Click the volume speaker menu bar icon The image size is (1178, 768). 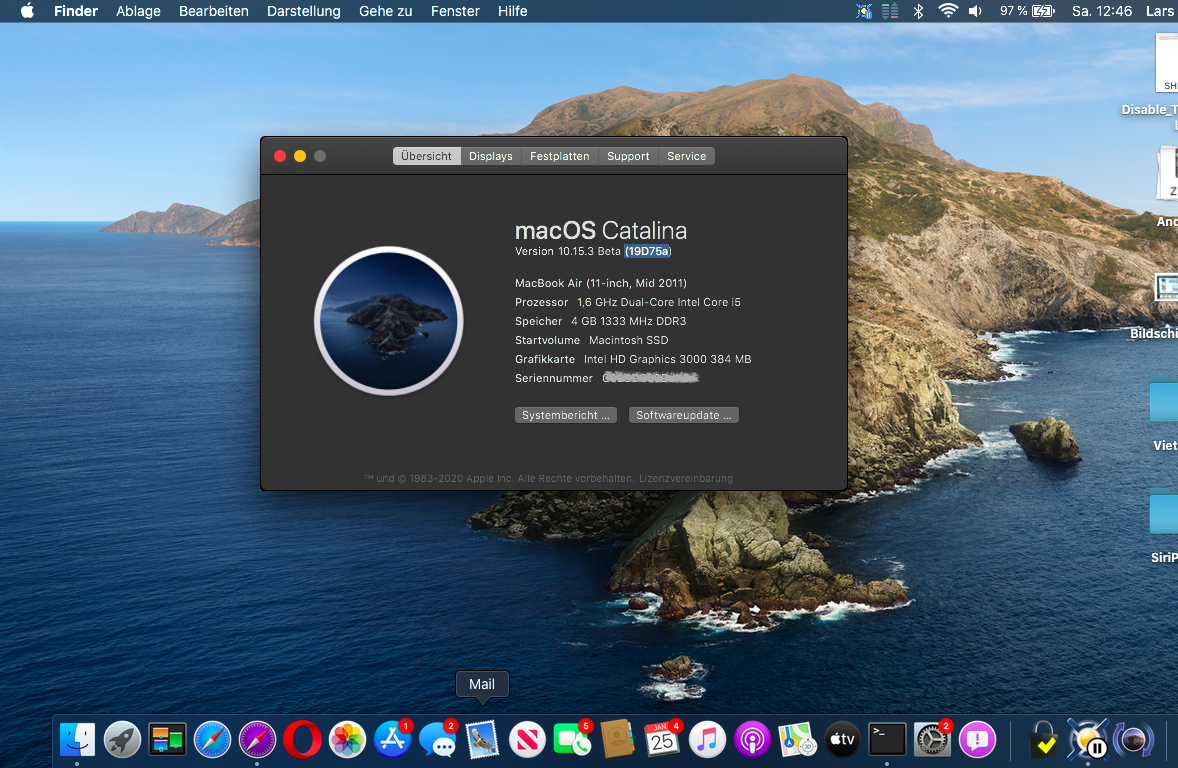point(975,11)
